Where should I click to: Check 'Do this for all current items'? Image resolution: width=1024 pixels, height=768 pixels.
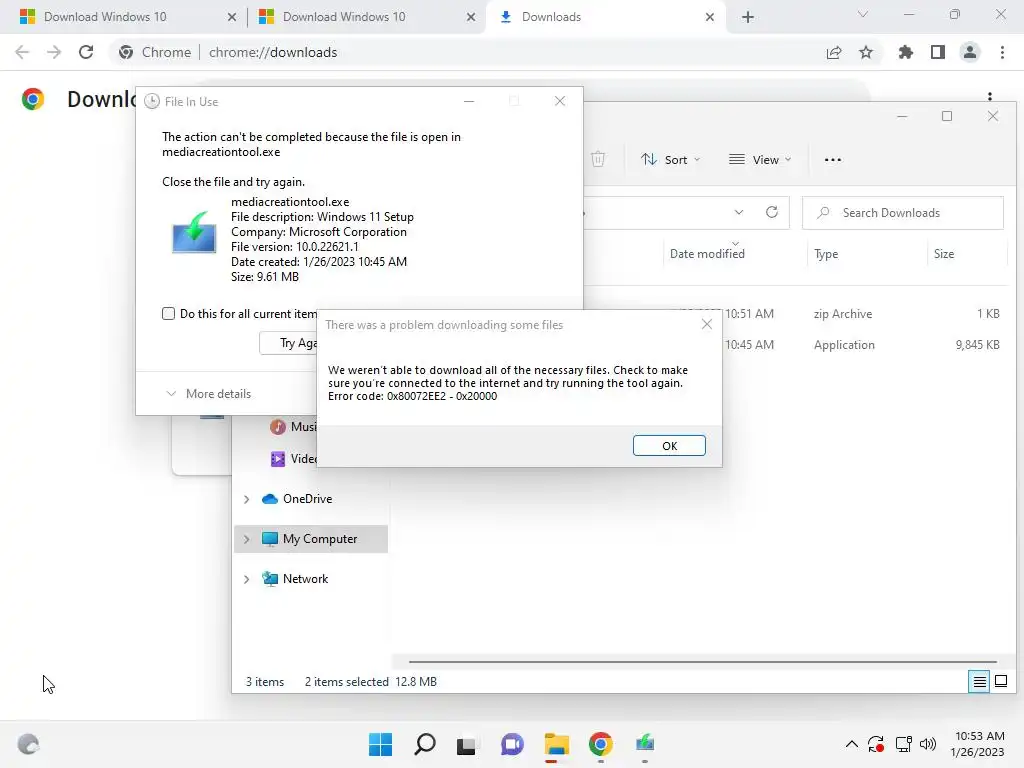[168, 313]
